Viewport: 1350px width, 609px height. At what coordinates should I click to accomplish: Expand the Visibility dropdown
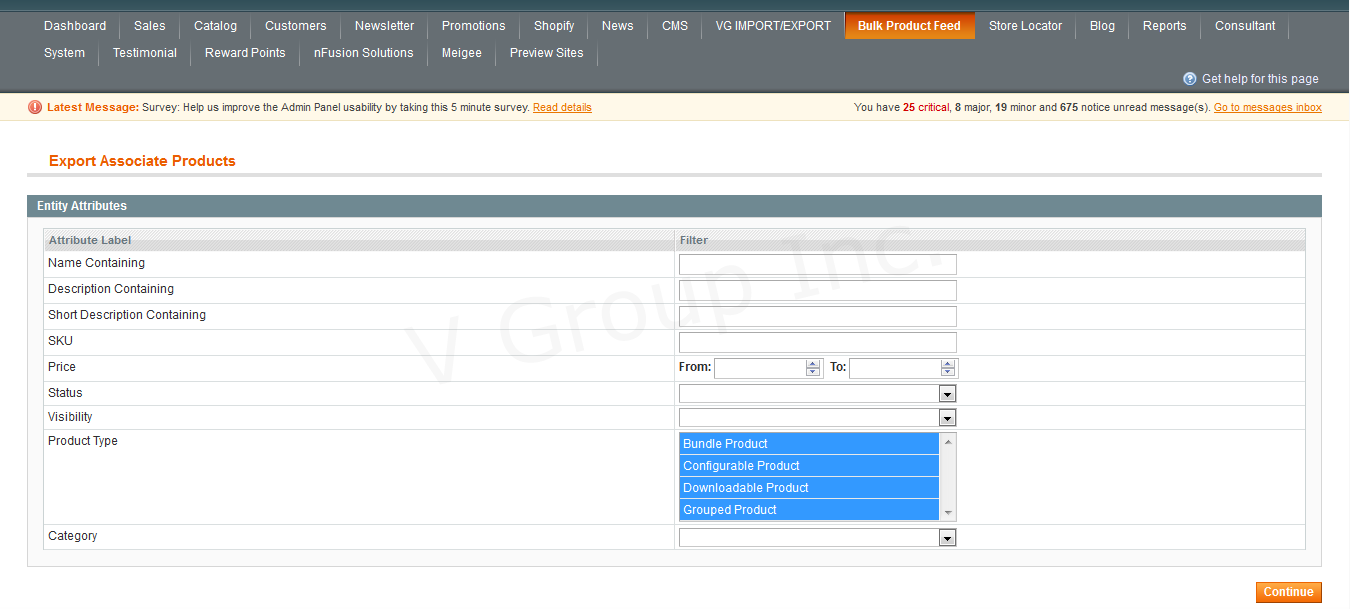[x=947, y=418]
